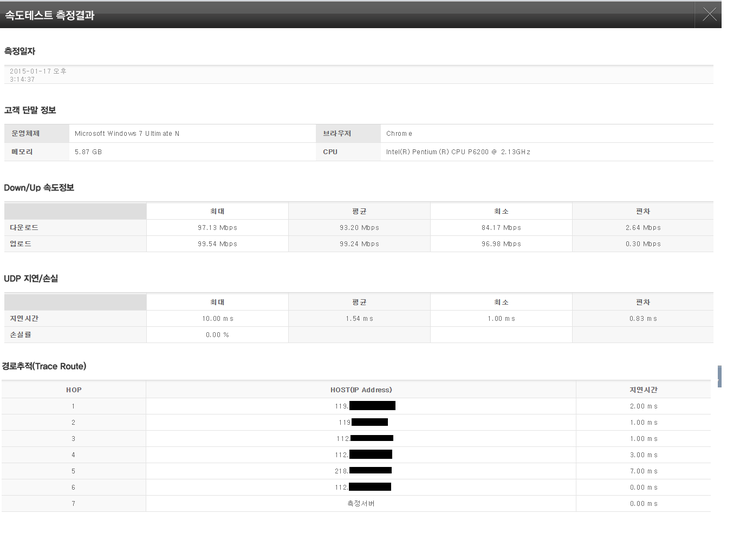Select latency deviation 0.83 ms
This screenshot has height=540, width=740.
(x=643, y=319)
